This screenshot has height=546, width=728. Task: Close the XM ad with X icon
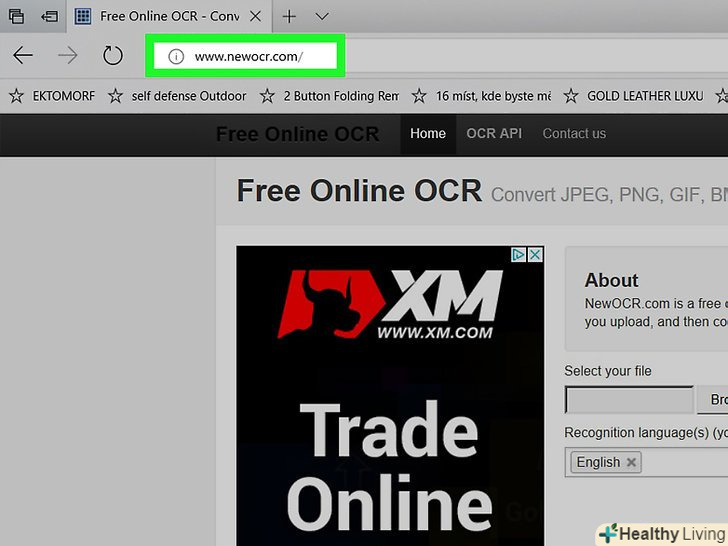coord(535,254)
